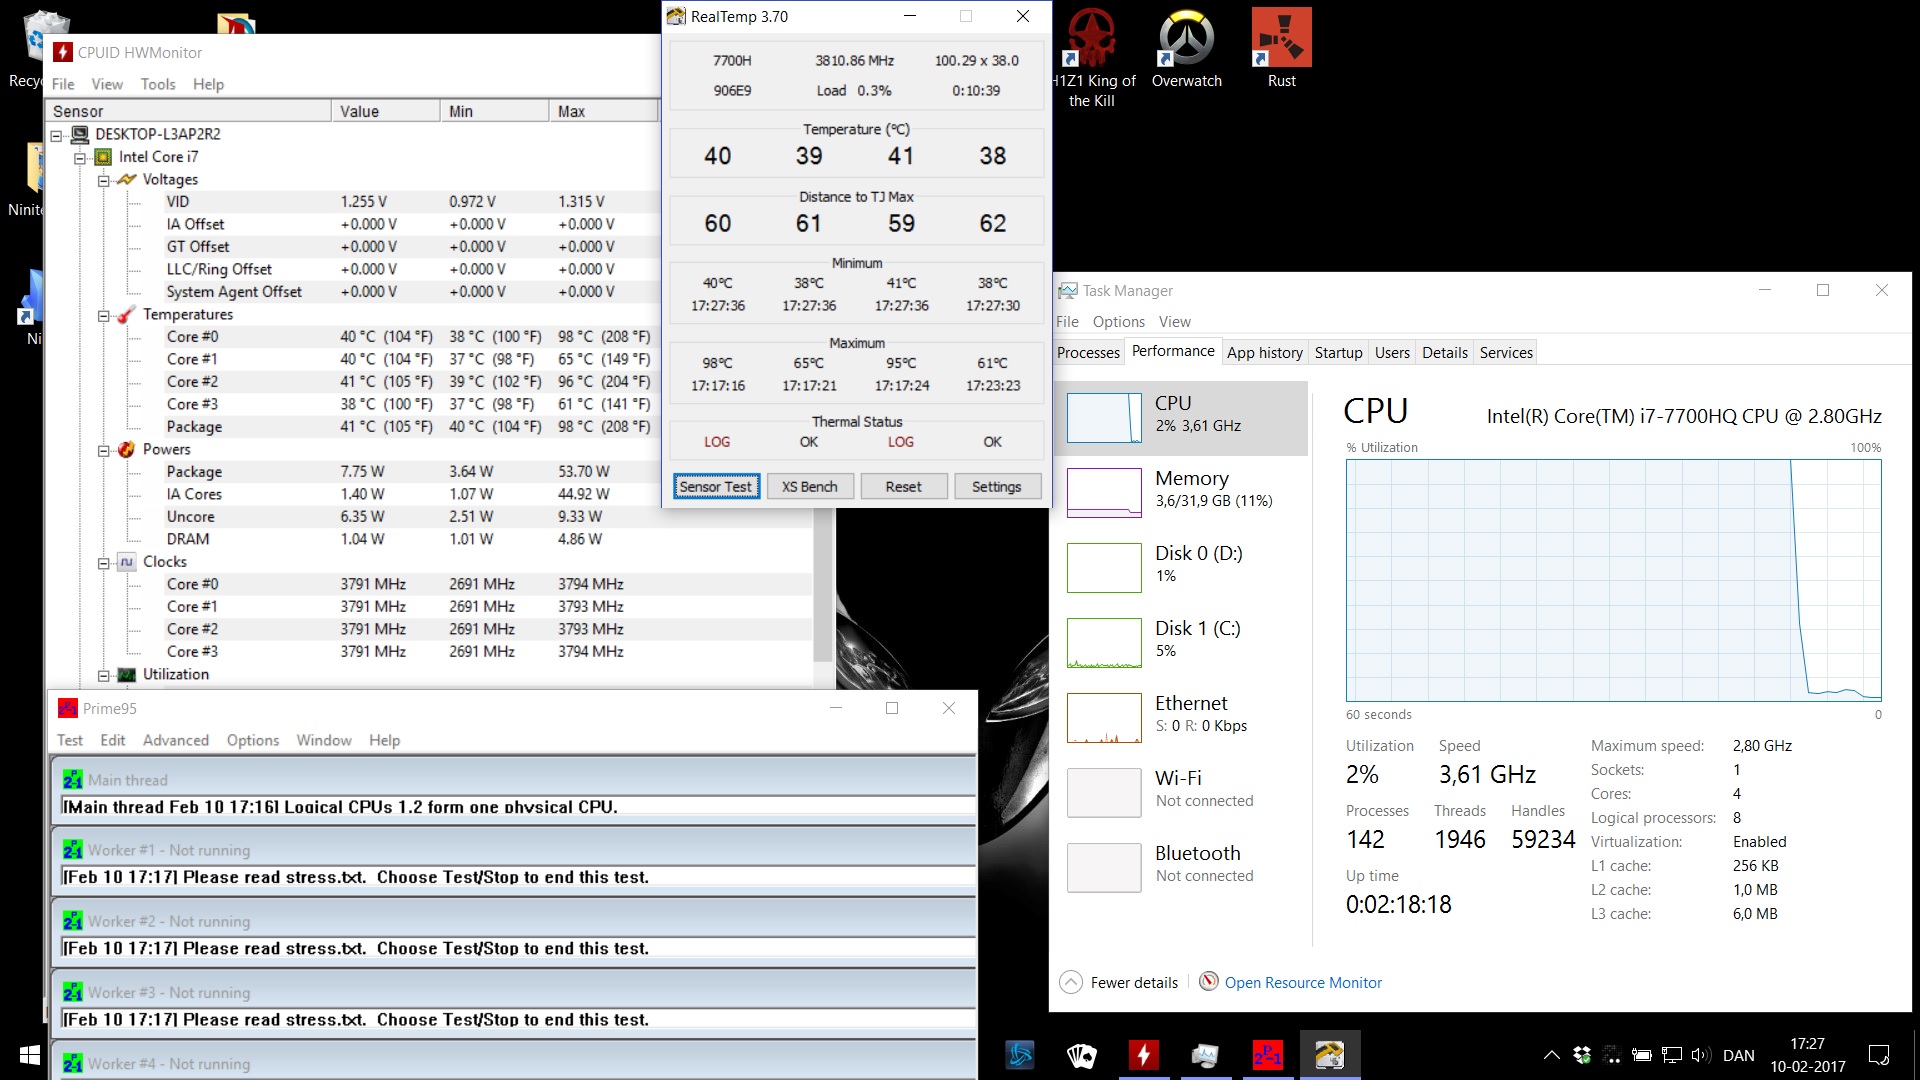Click the Value column header in HWMonitor
Screen dimensions: 1920x1080
click(x=385, y=111)
